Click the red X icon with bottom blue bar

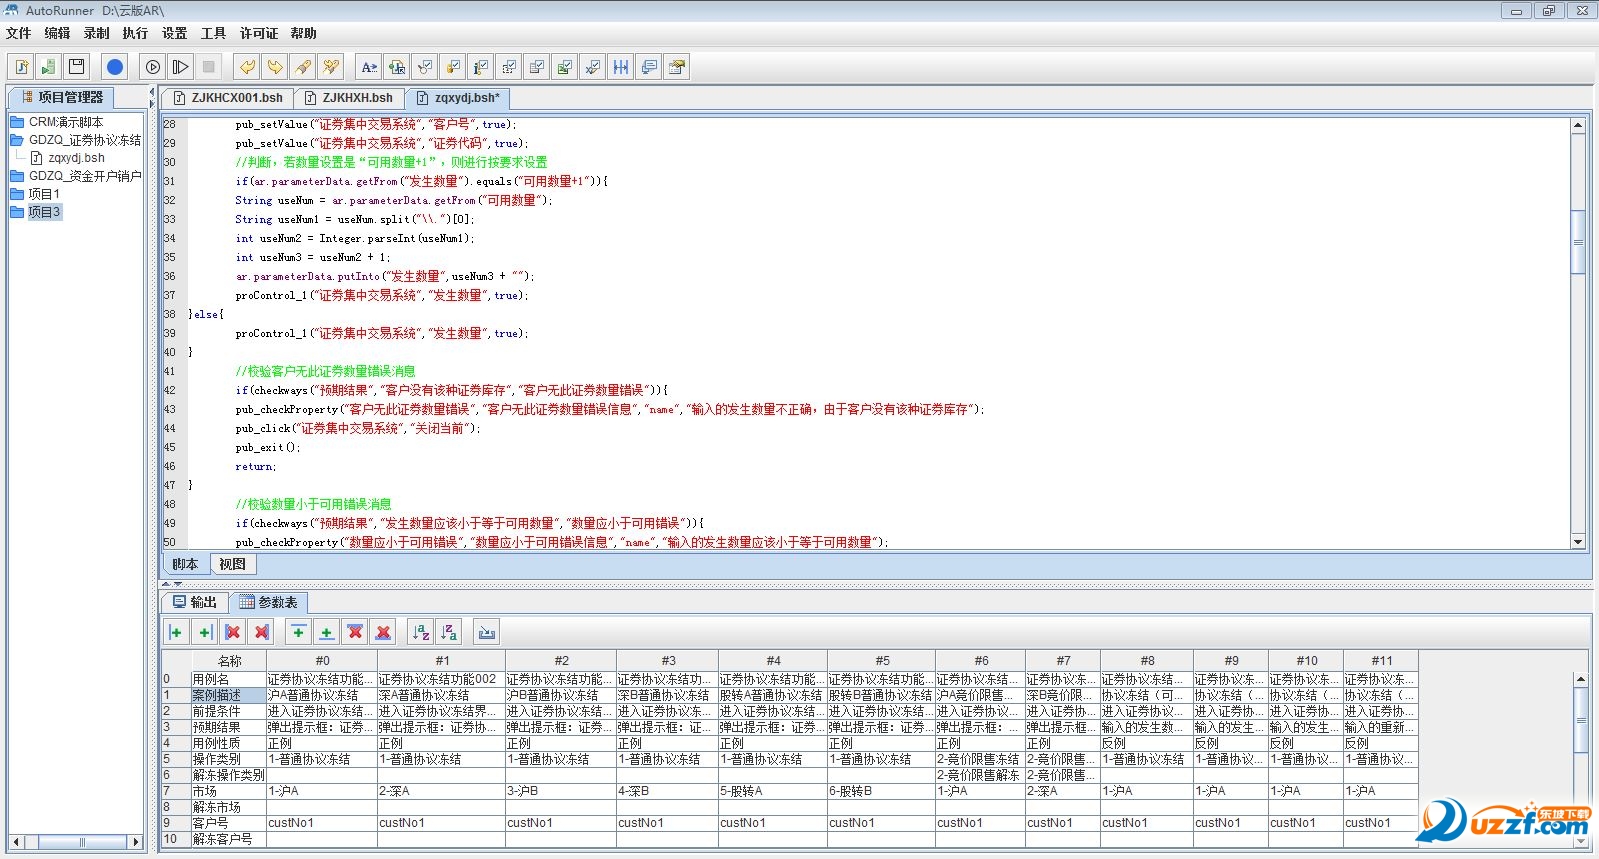pos(383,632)
